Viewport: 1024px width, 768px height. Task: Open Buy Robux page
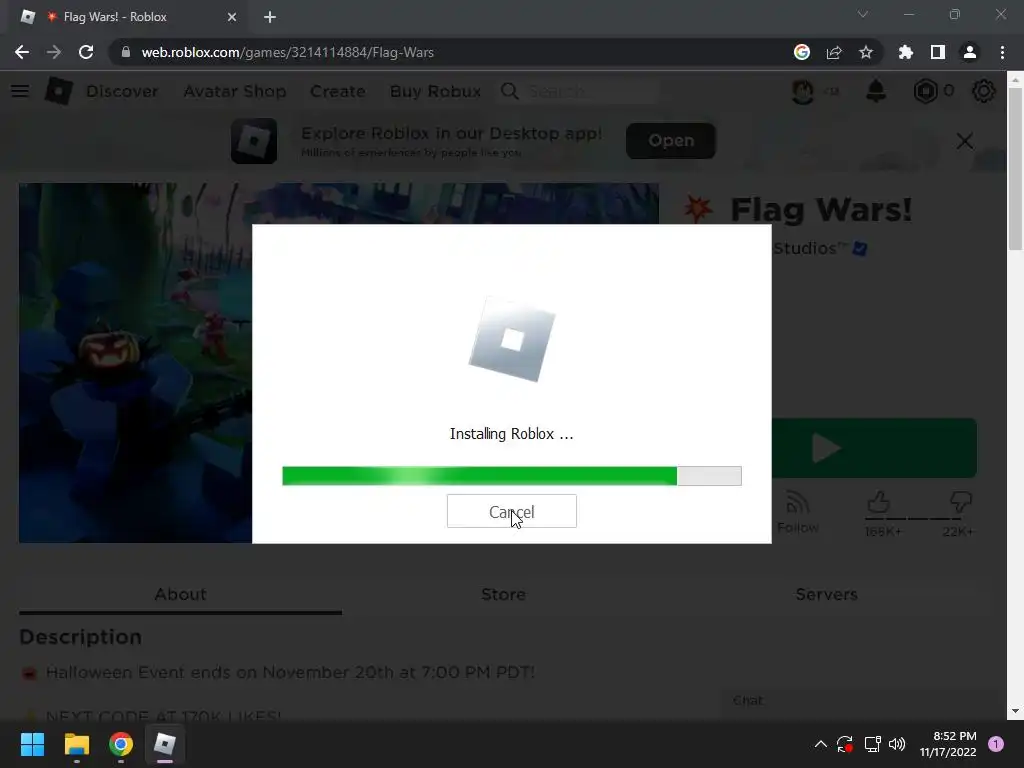[x=436, y=91]
